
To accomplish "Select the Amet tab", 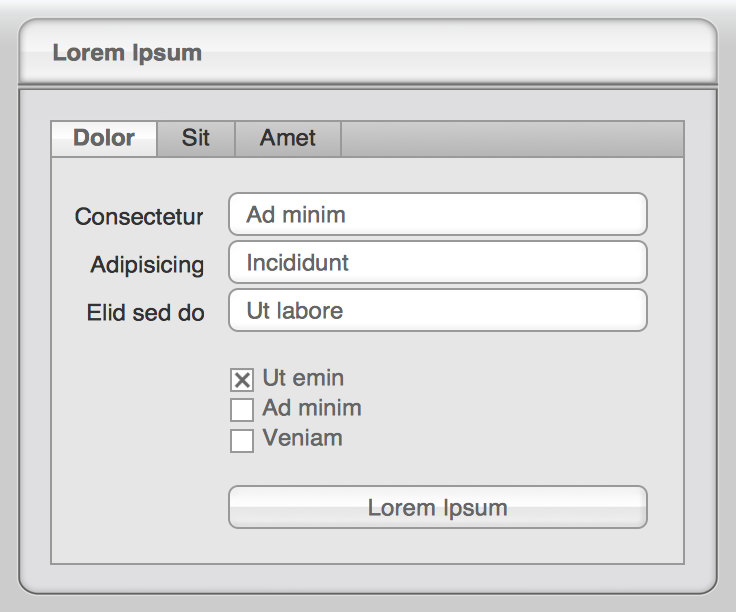I will 288,138.
